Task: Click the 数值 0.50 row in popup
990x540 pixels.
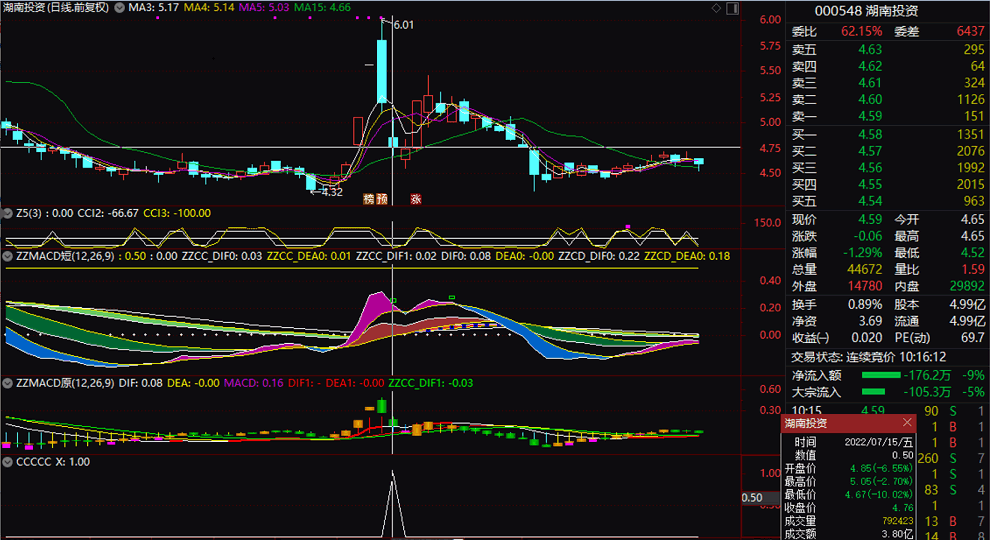Action: 853,455
